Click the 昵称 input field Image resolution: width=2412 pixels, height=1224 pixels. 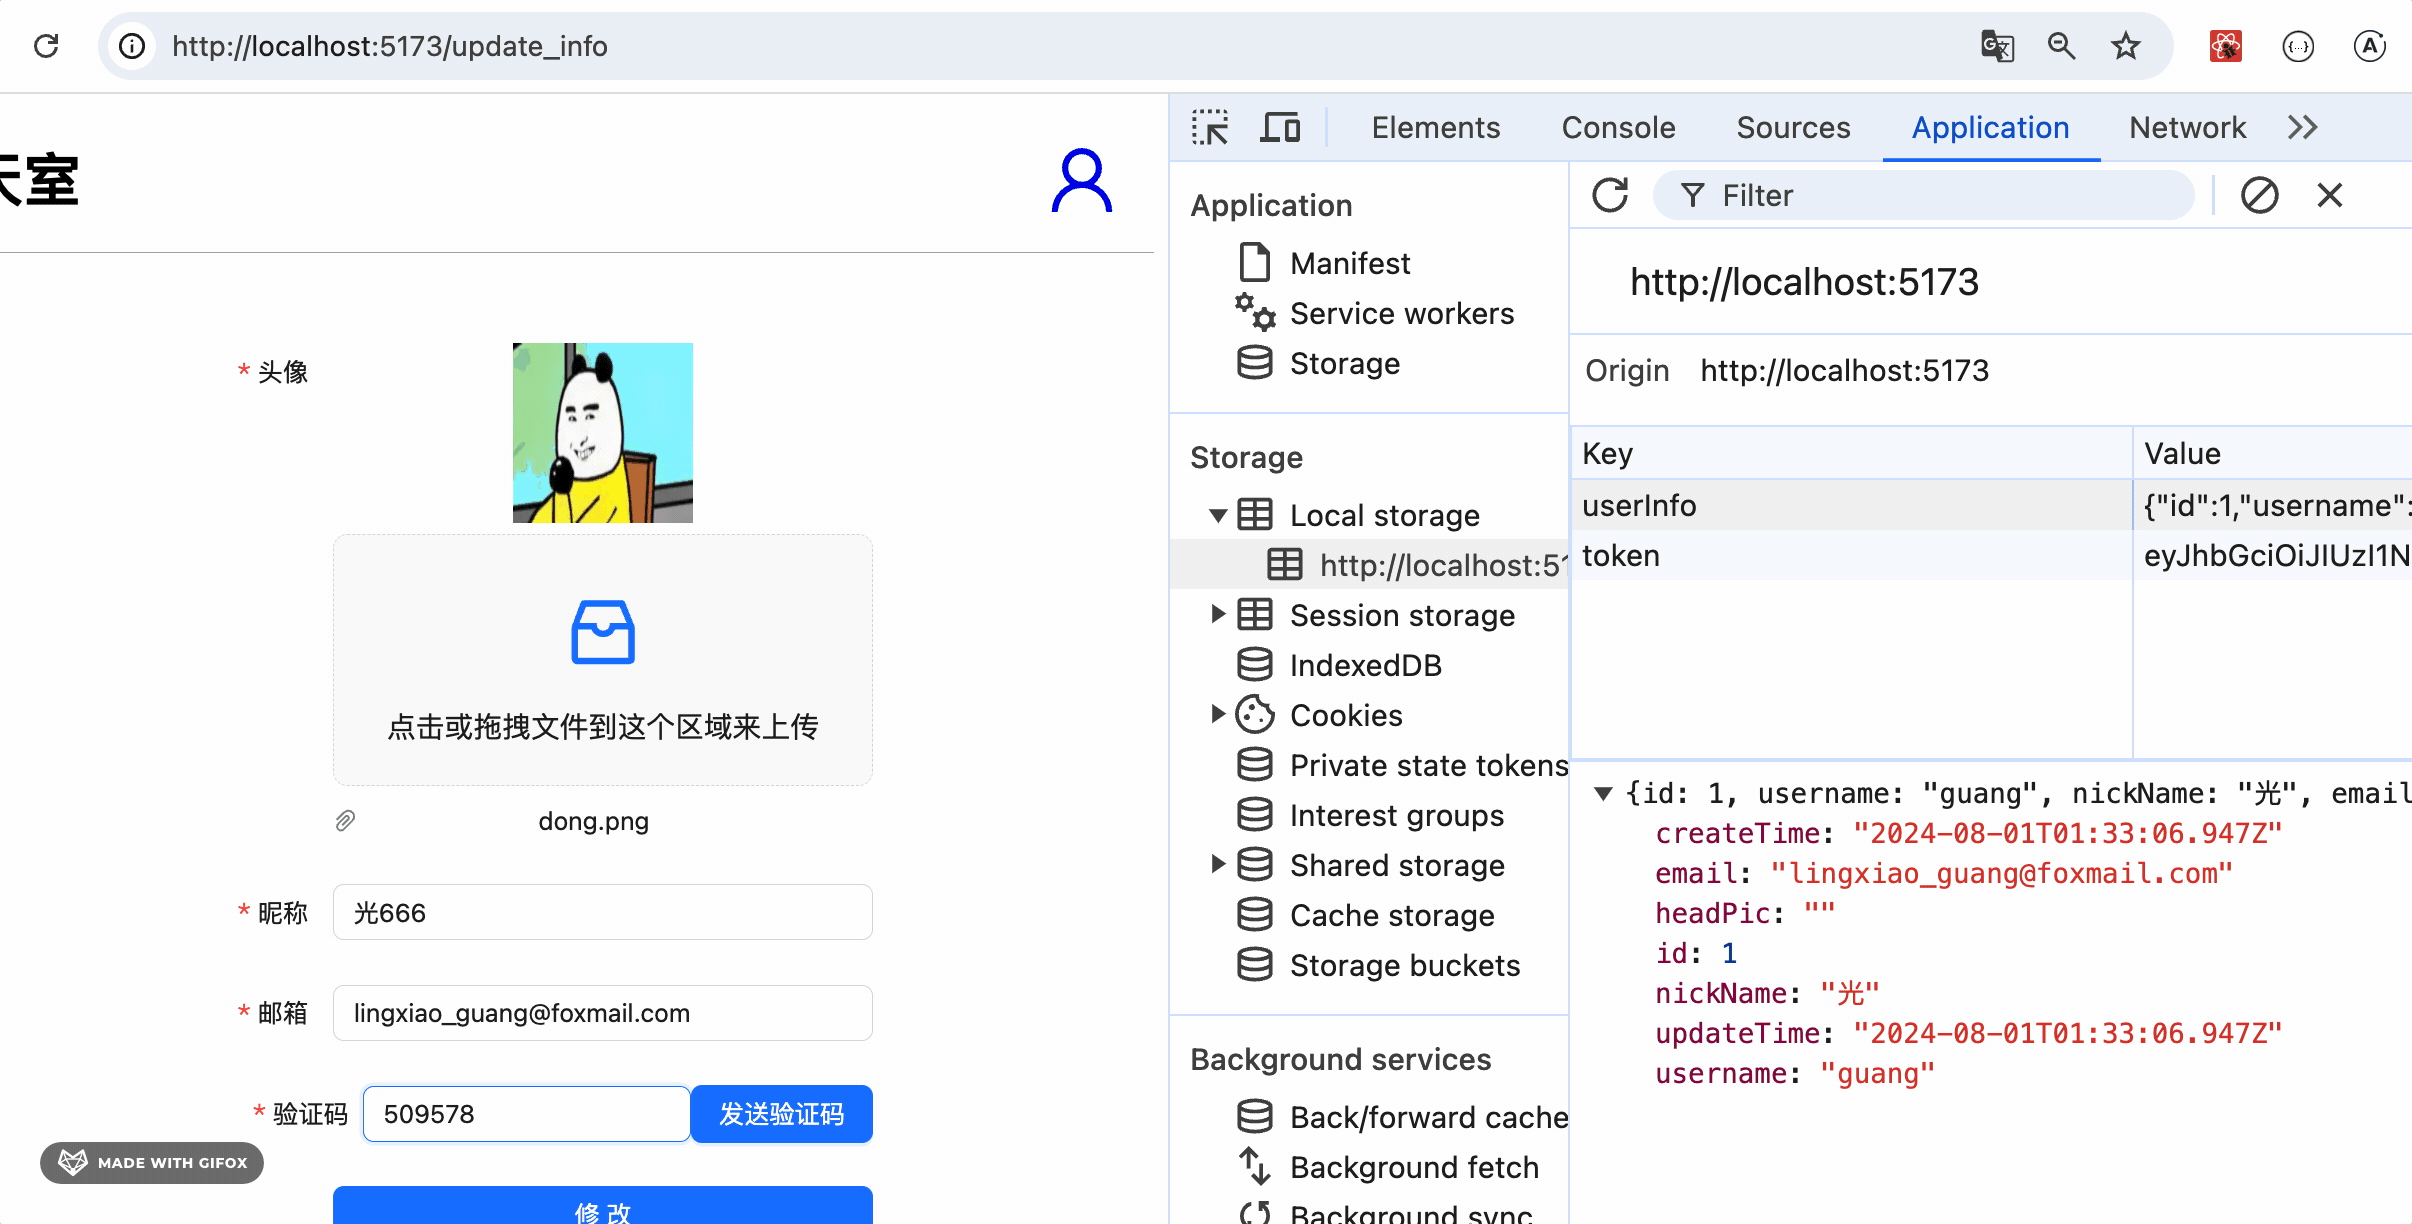pyautogui.click(x=602, y=913)
